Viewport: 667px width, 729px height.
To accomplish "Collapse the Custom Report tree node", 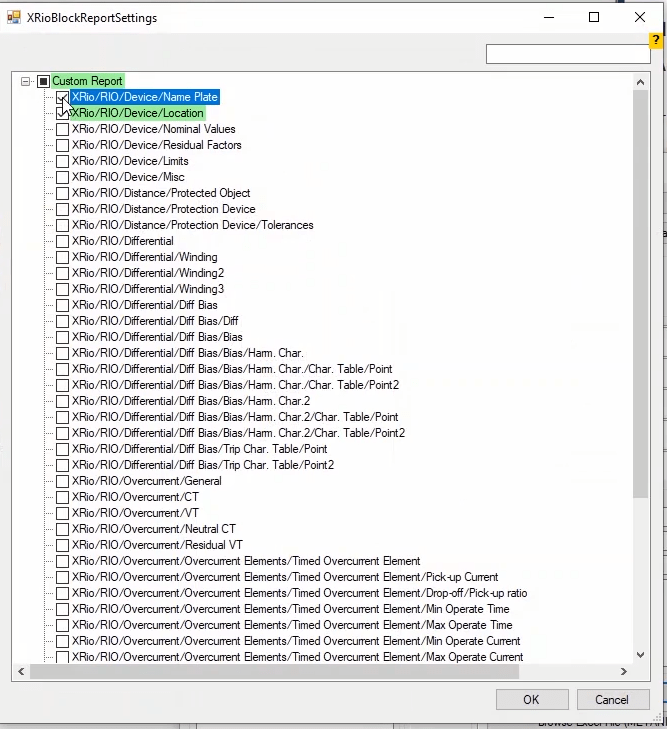I will (x=26, y=81).
